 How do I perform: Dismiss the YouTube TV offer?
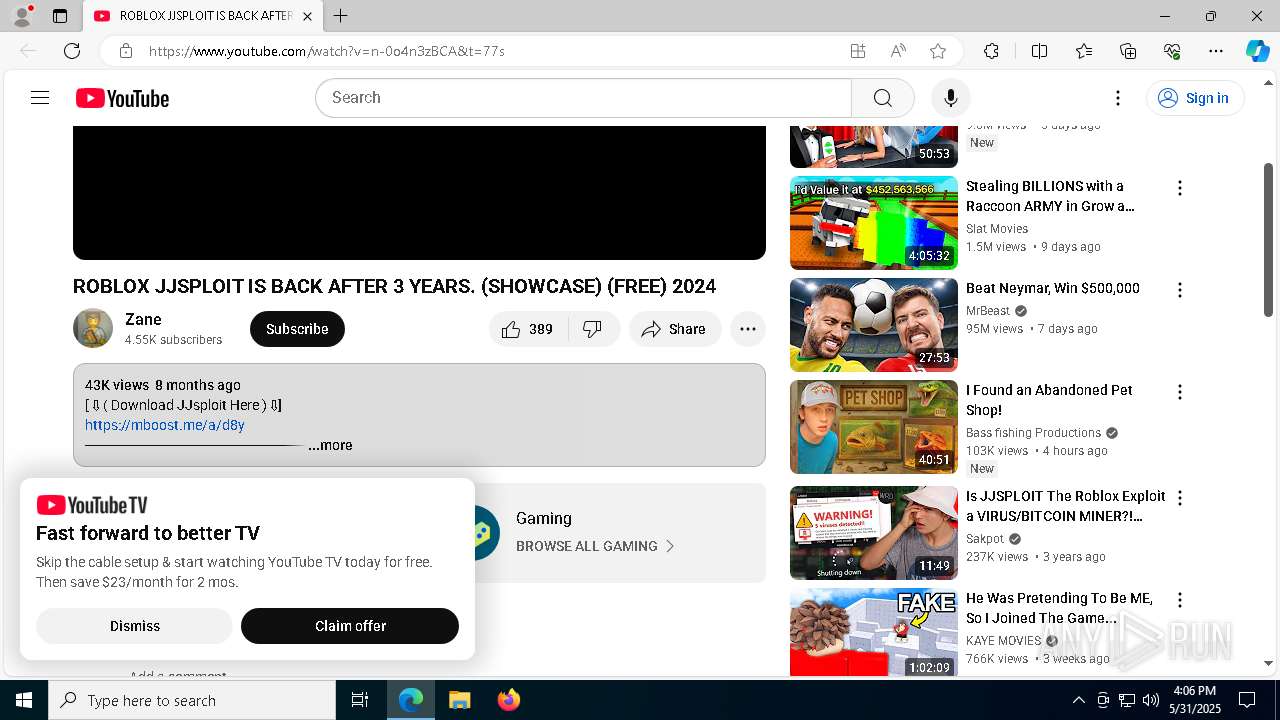pyautogui.click(x=134, y=626)
